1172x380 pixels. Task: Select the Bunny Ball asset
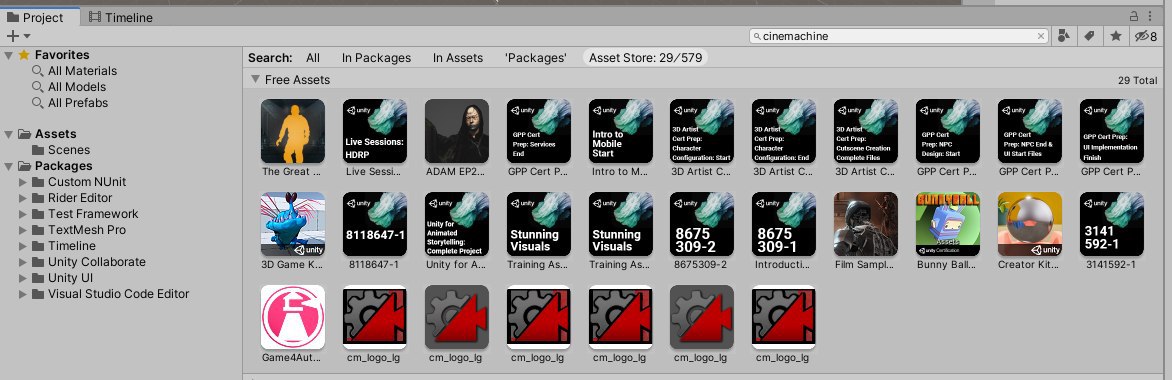(948, 224)
